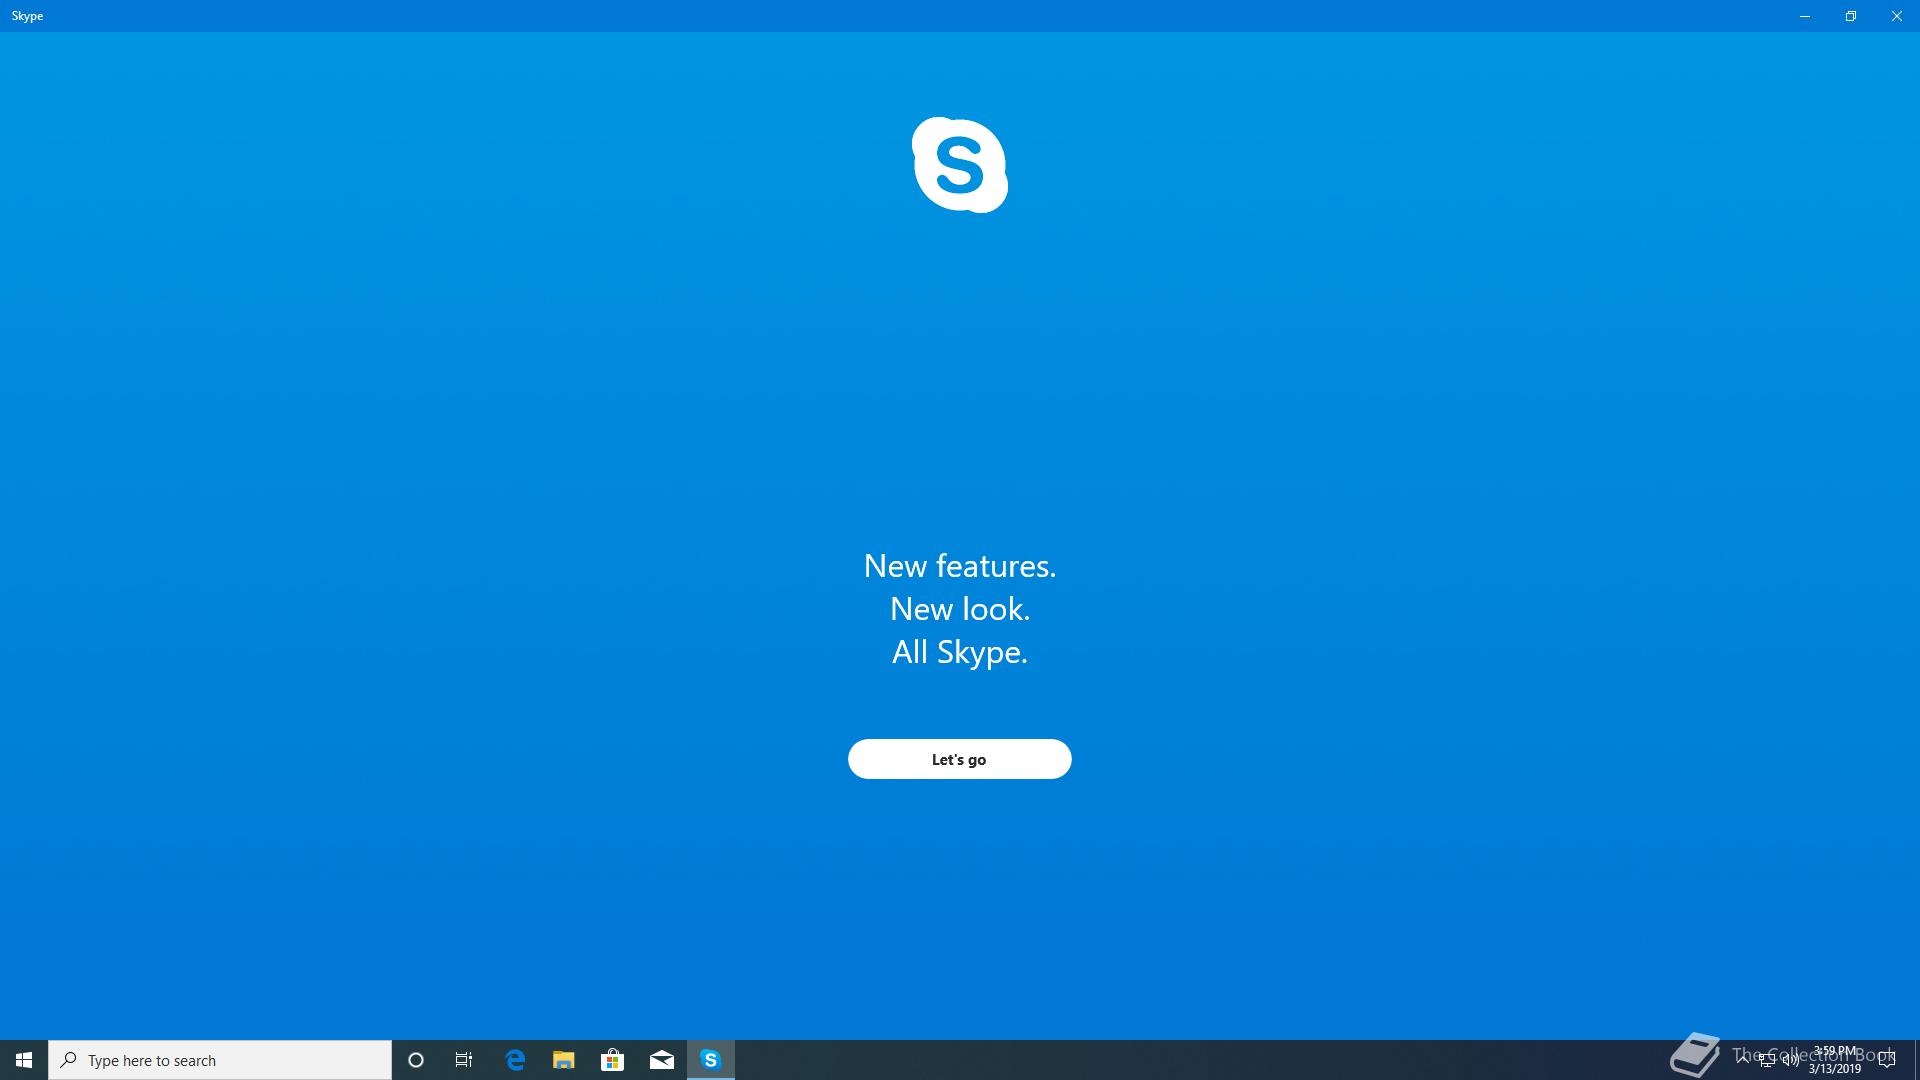
Task: Open the Mail app from the taskbar
Action: coord(661,1060)
